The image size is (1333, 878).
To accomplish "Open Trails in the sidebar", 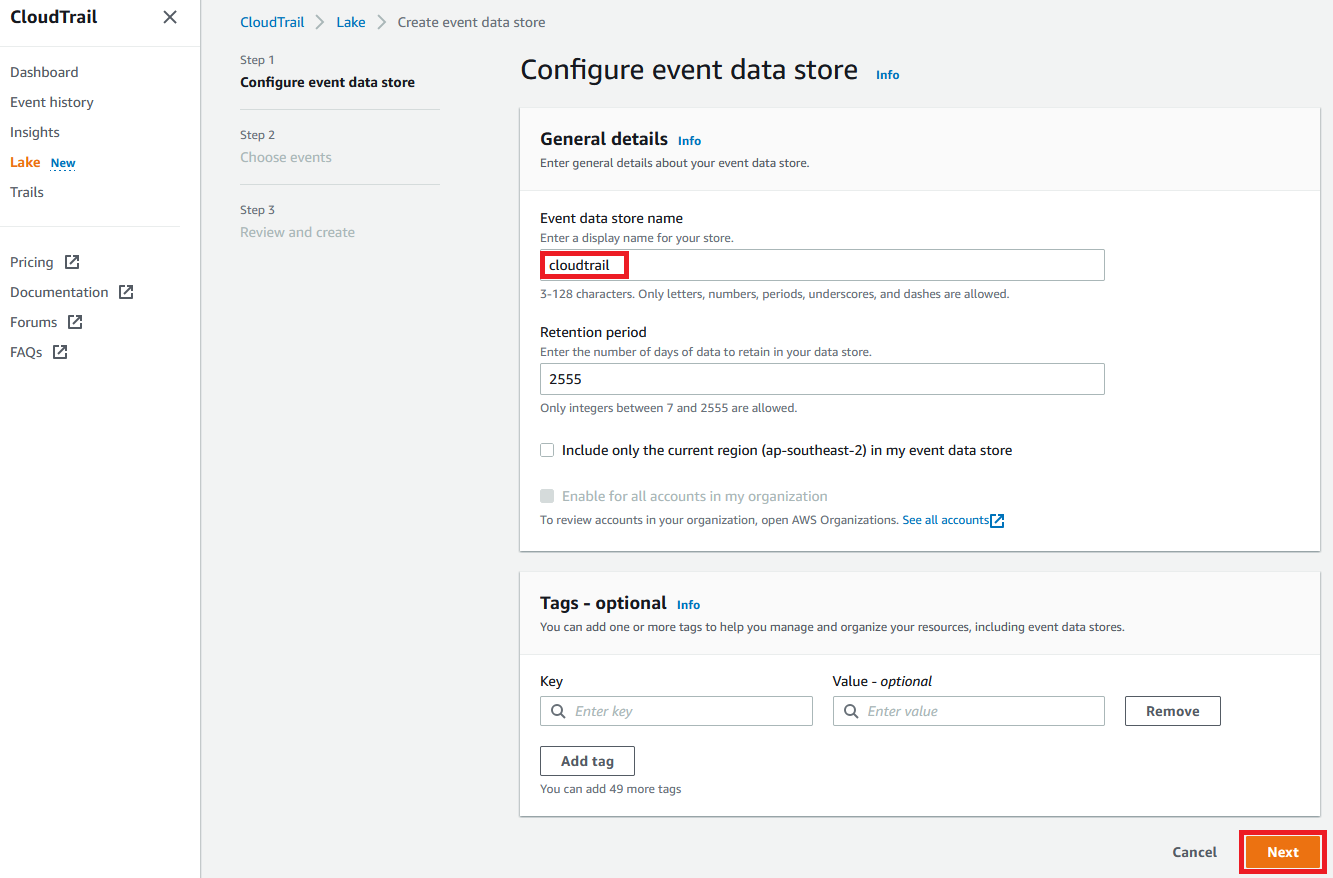I will [27, 192].
